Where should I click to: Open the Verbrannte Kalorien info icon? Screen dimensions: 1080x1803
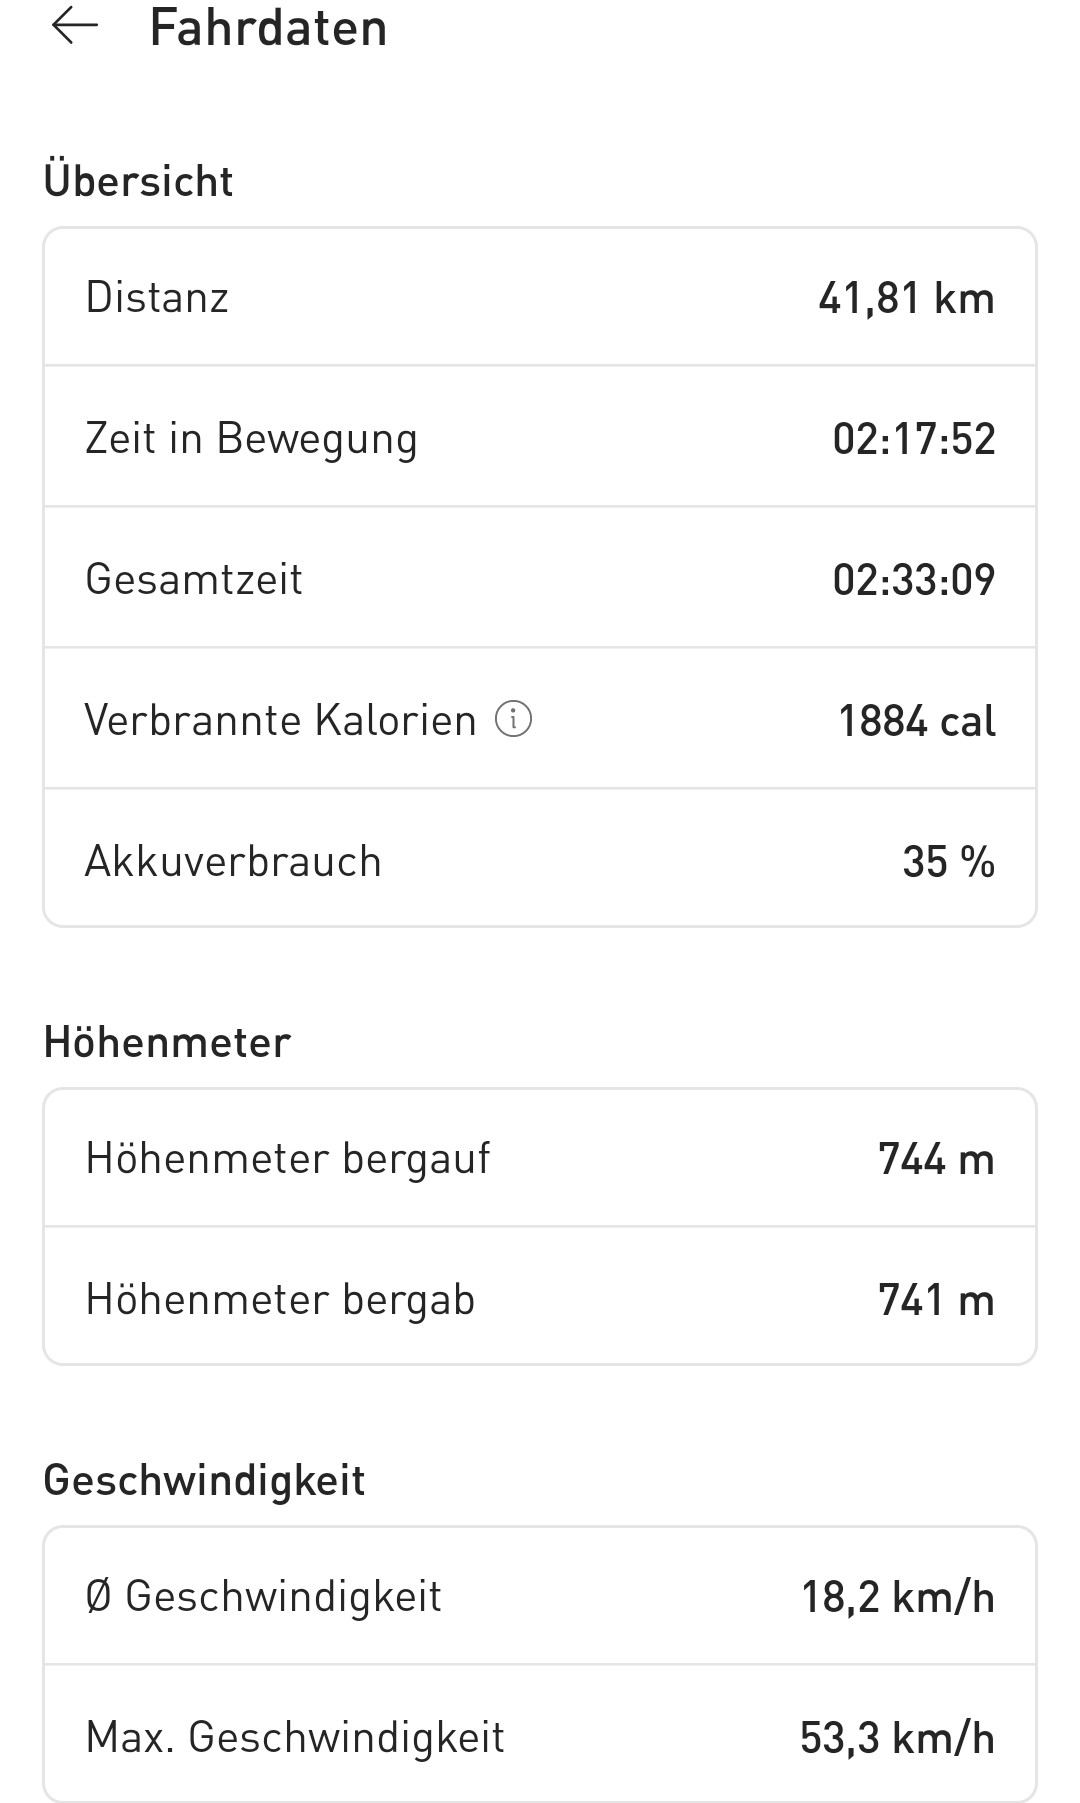coord(514,719)
